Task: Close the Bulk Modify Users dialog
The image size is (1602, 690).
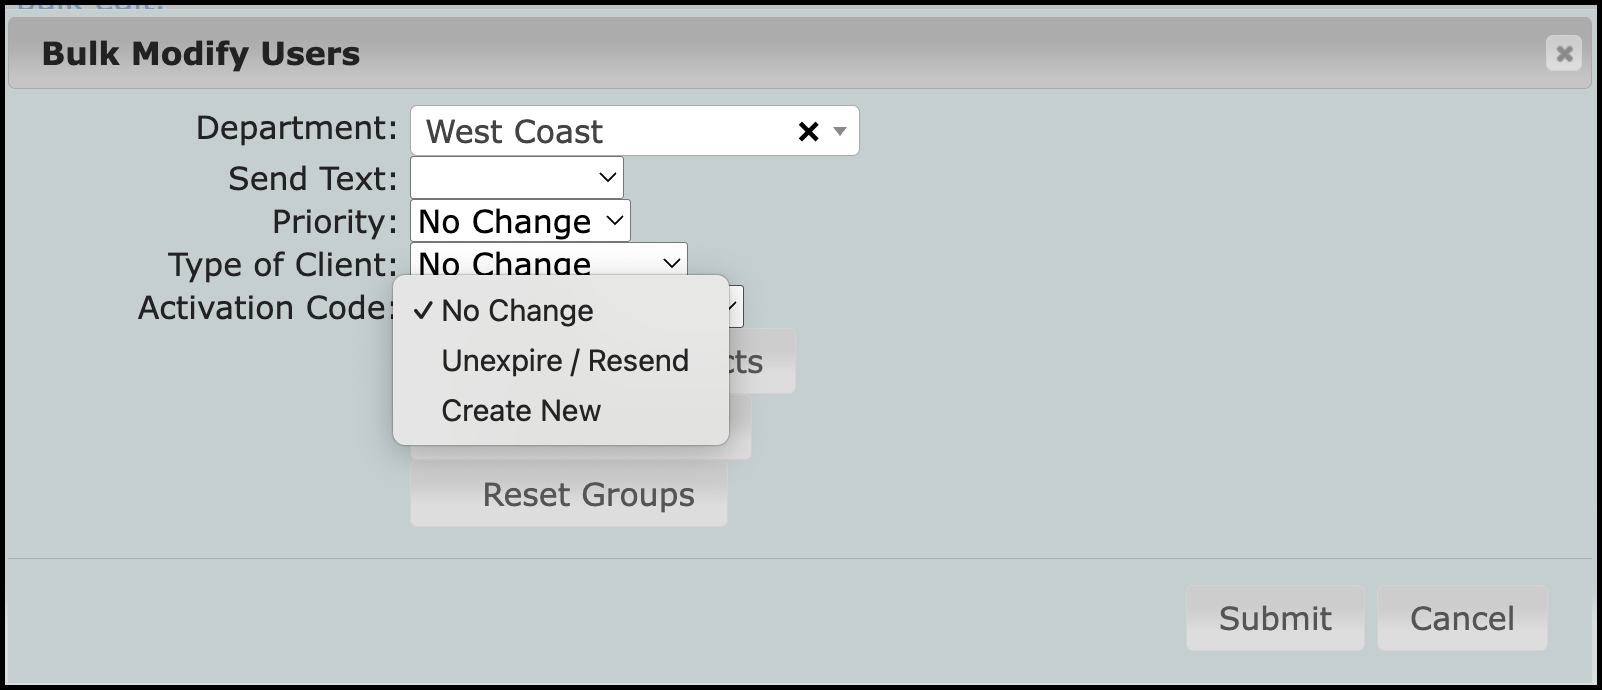Action: pos(1564,53)
